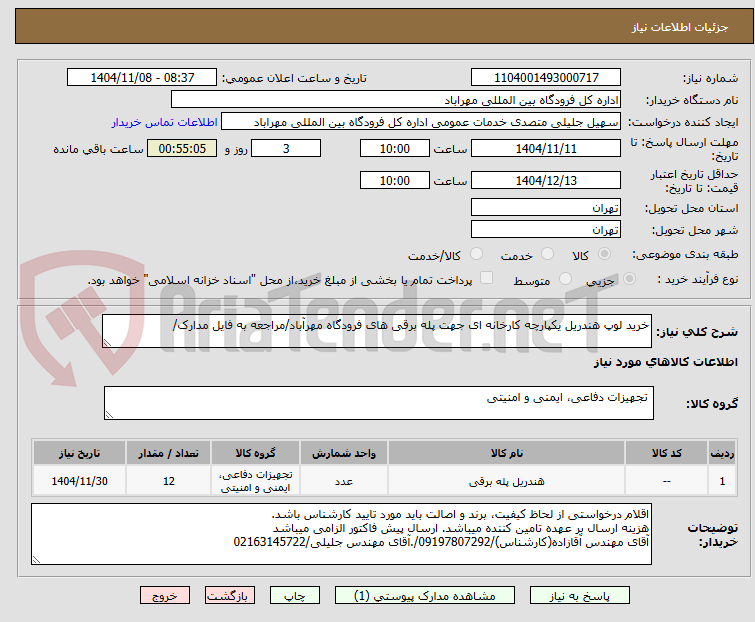Click the کد کالا column header

pyautogui.click(x=666, y=453)
